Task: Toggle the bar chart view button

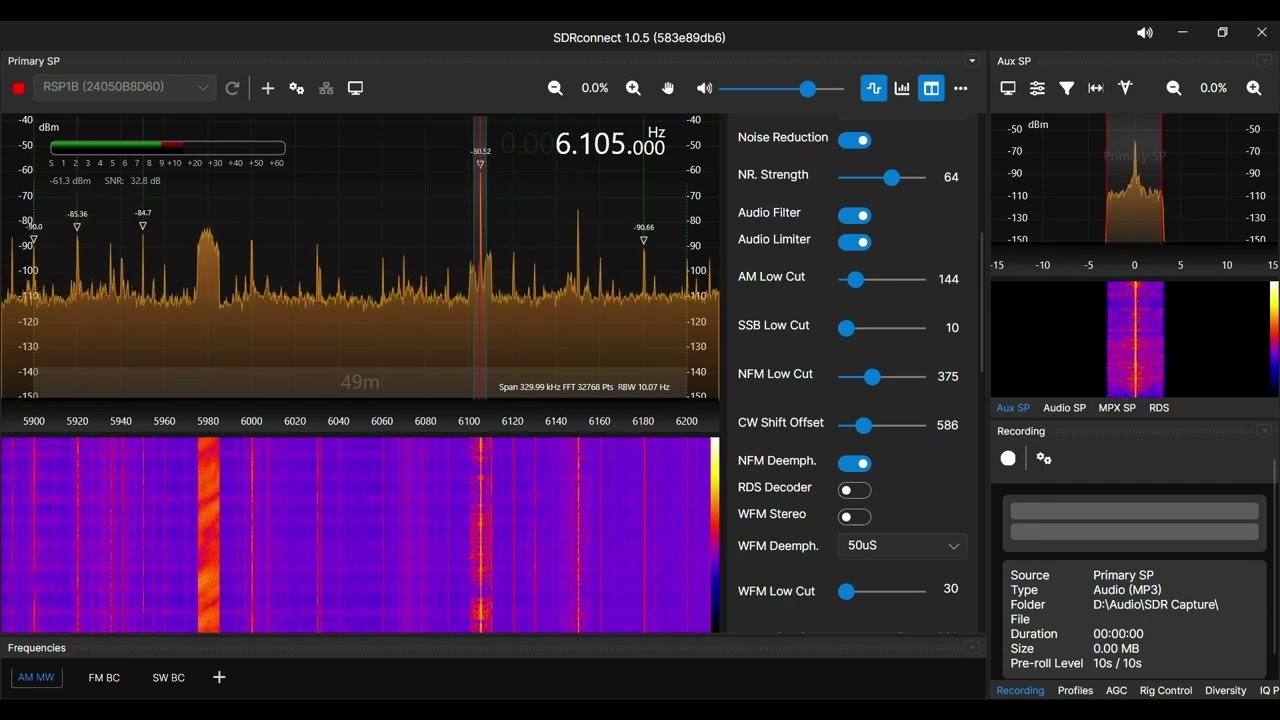Action: pyautogui.click(x=902, y=88)
